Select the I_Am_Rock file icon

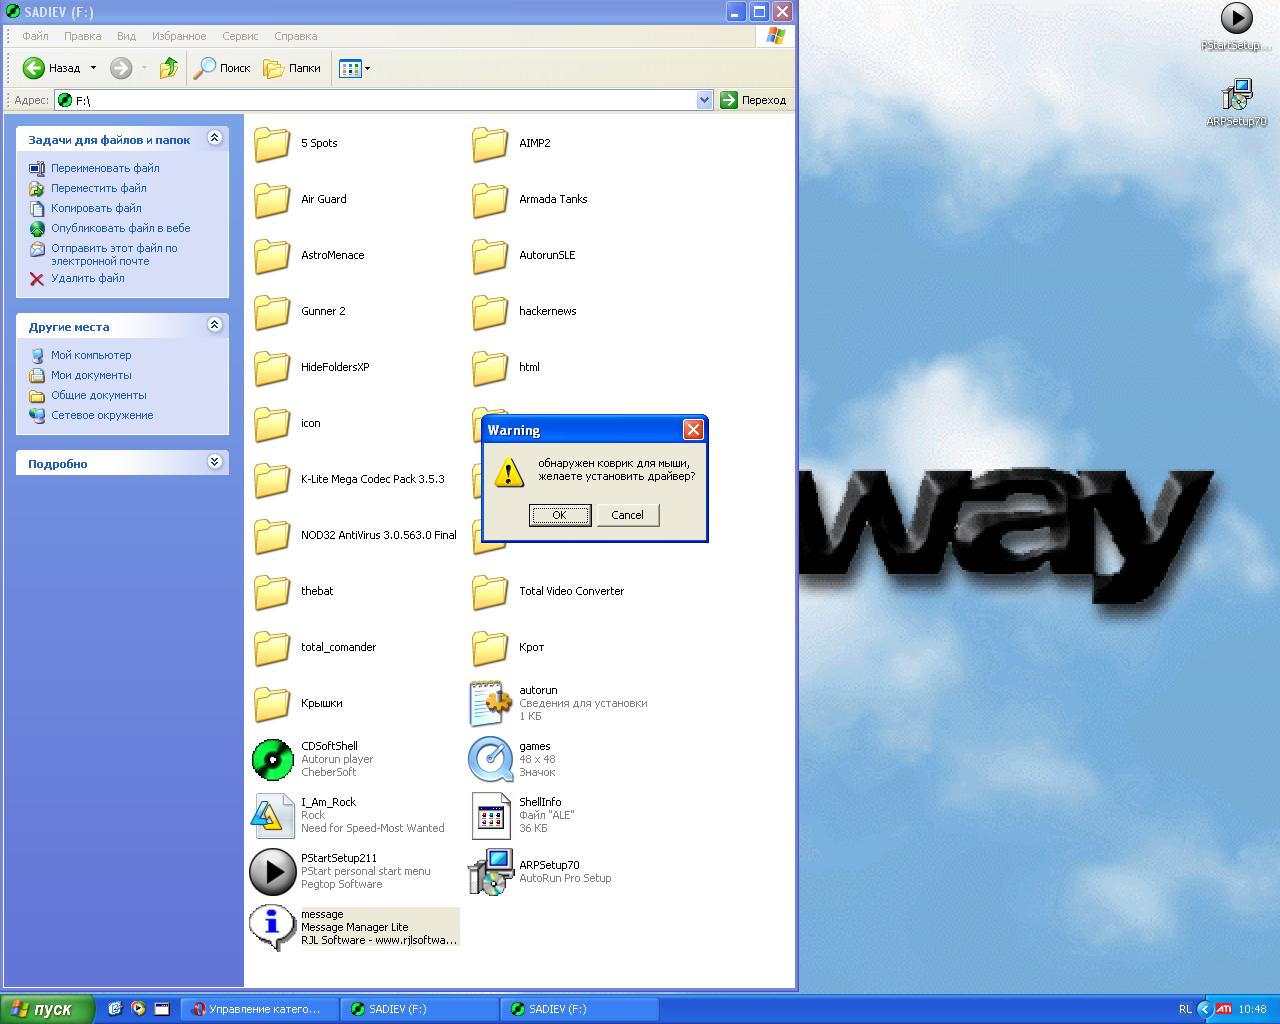click(x=272, y=816)
